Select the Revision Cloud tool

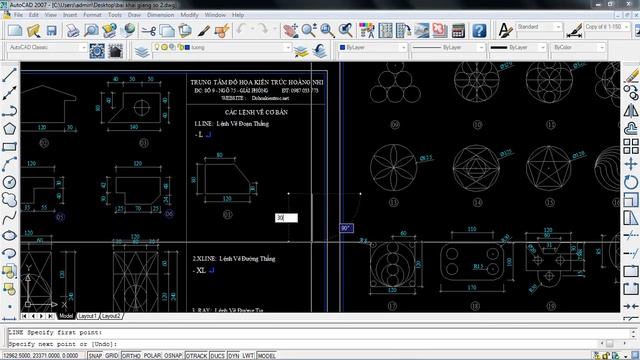click(9, 200)
